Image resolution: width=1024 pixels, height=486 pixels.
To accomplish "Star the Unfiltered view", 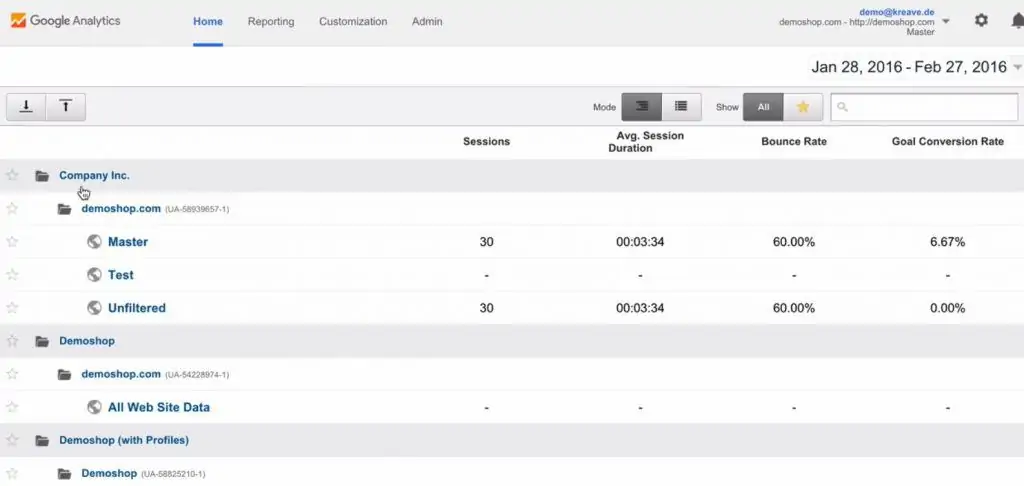I will pyautogui.click(x=12, y=308).
